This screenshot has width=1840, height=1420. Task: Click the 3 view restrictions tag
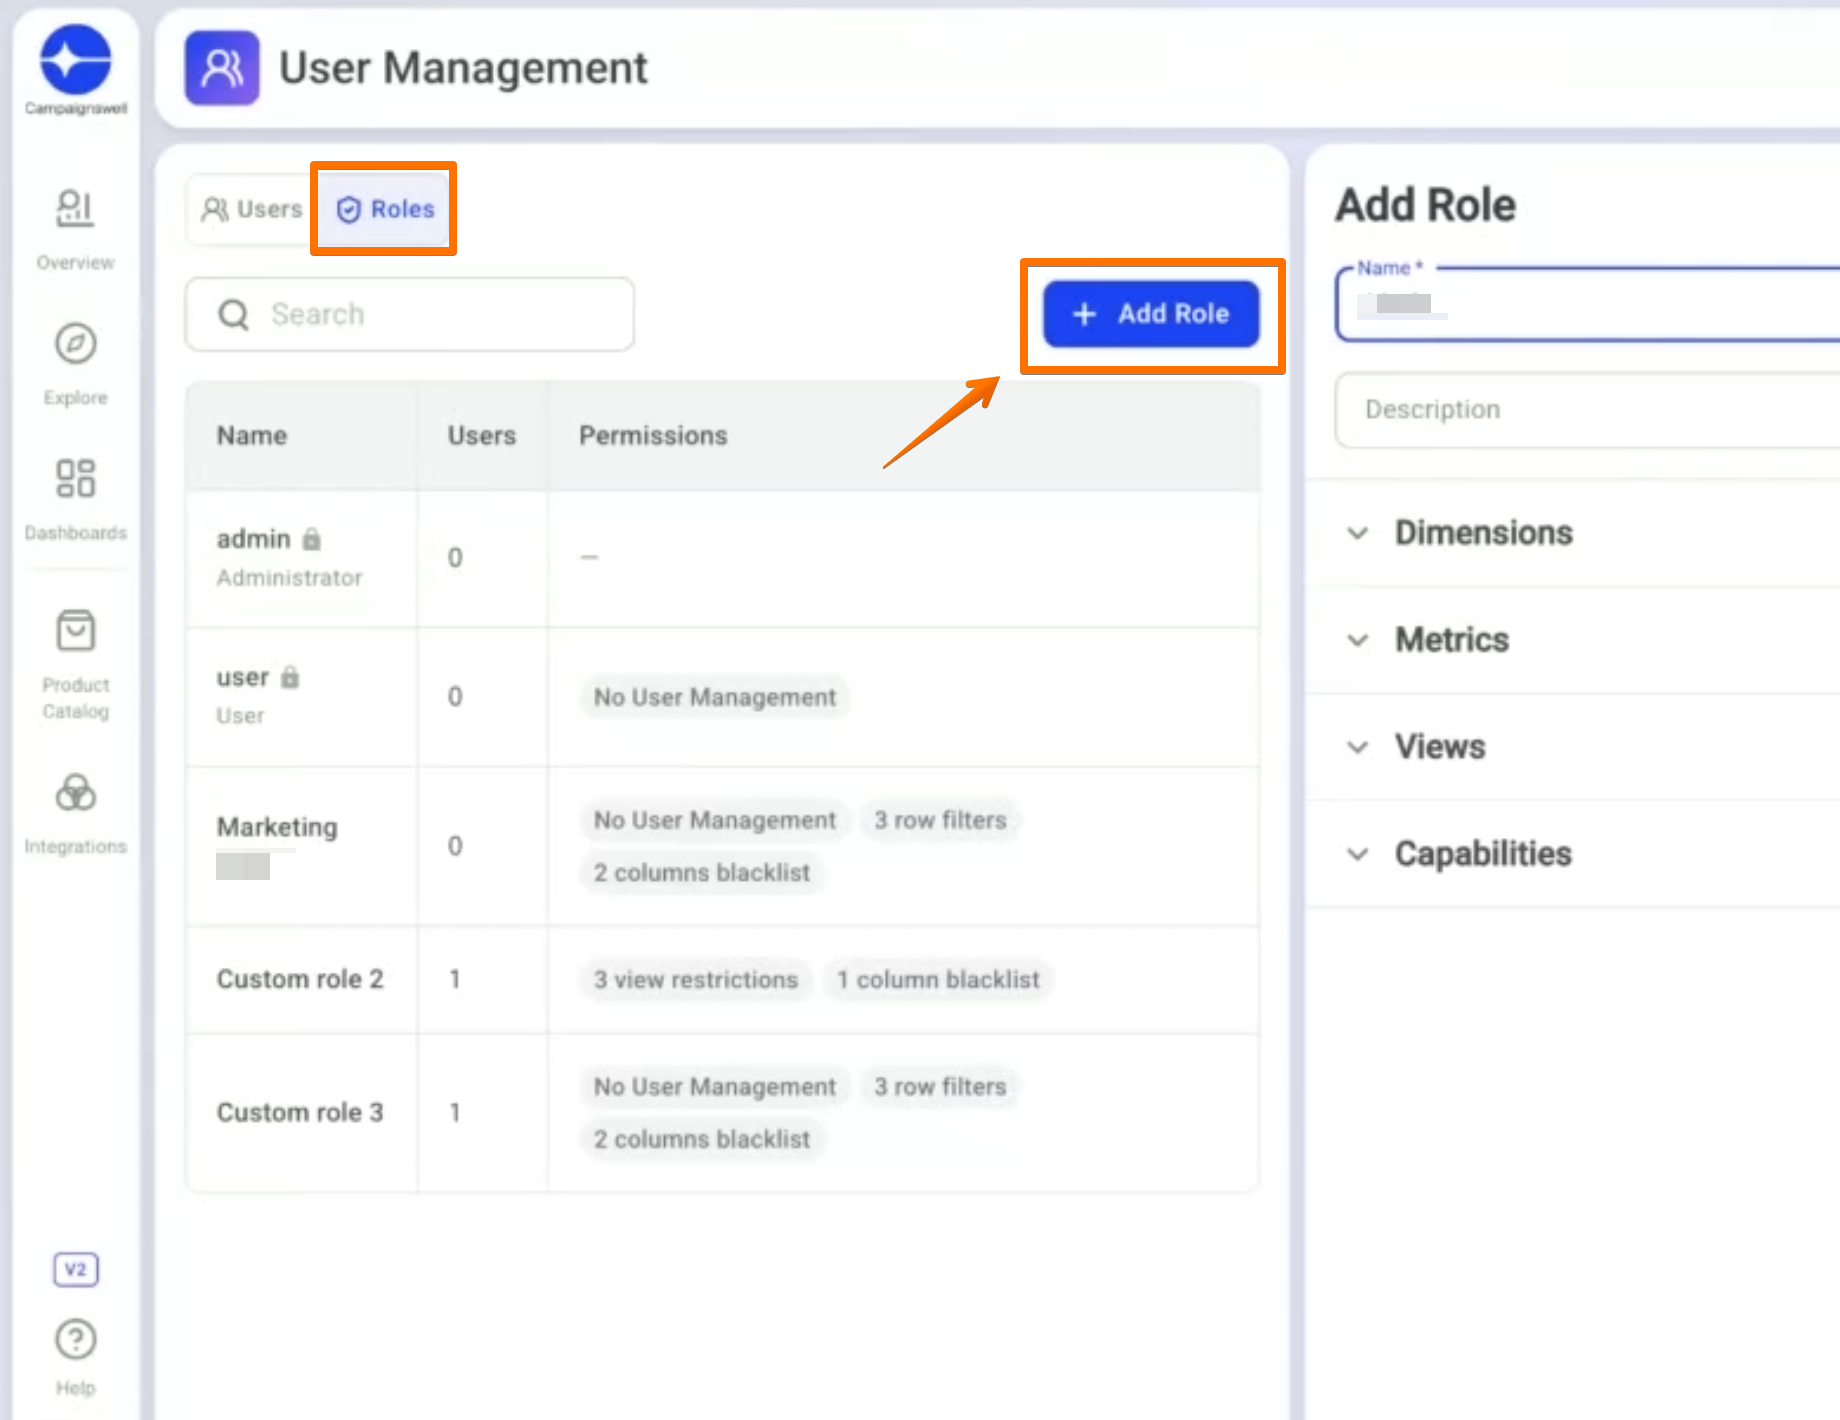[x=696, y=980]
